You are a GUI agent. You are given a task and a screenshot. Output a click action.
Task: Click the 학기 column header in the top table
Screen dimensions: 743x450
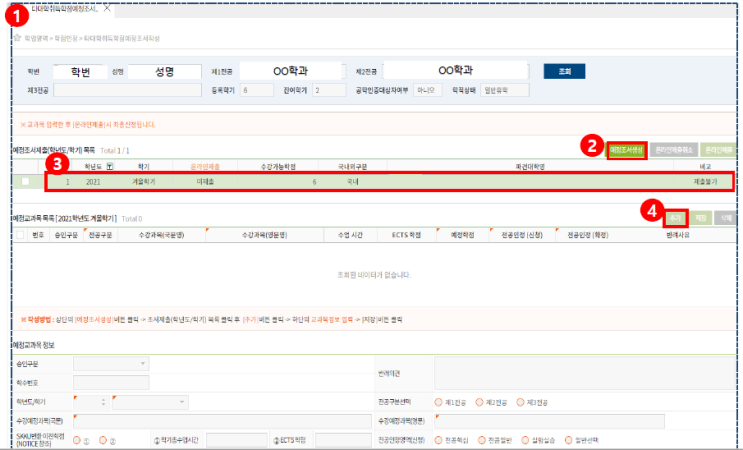coord(144,166)
